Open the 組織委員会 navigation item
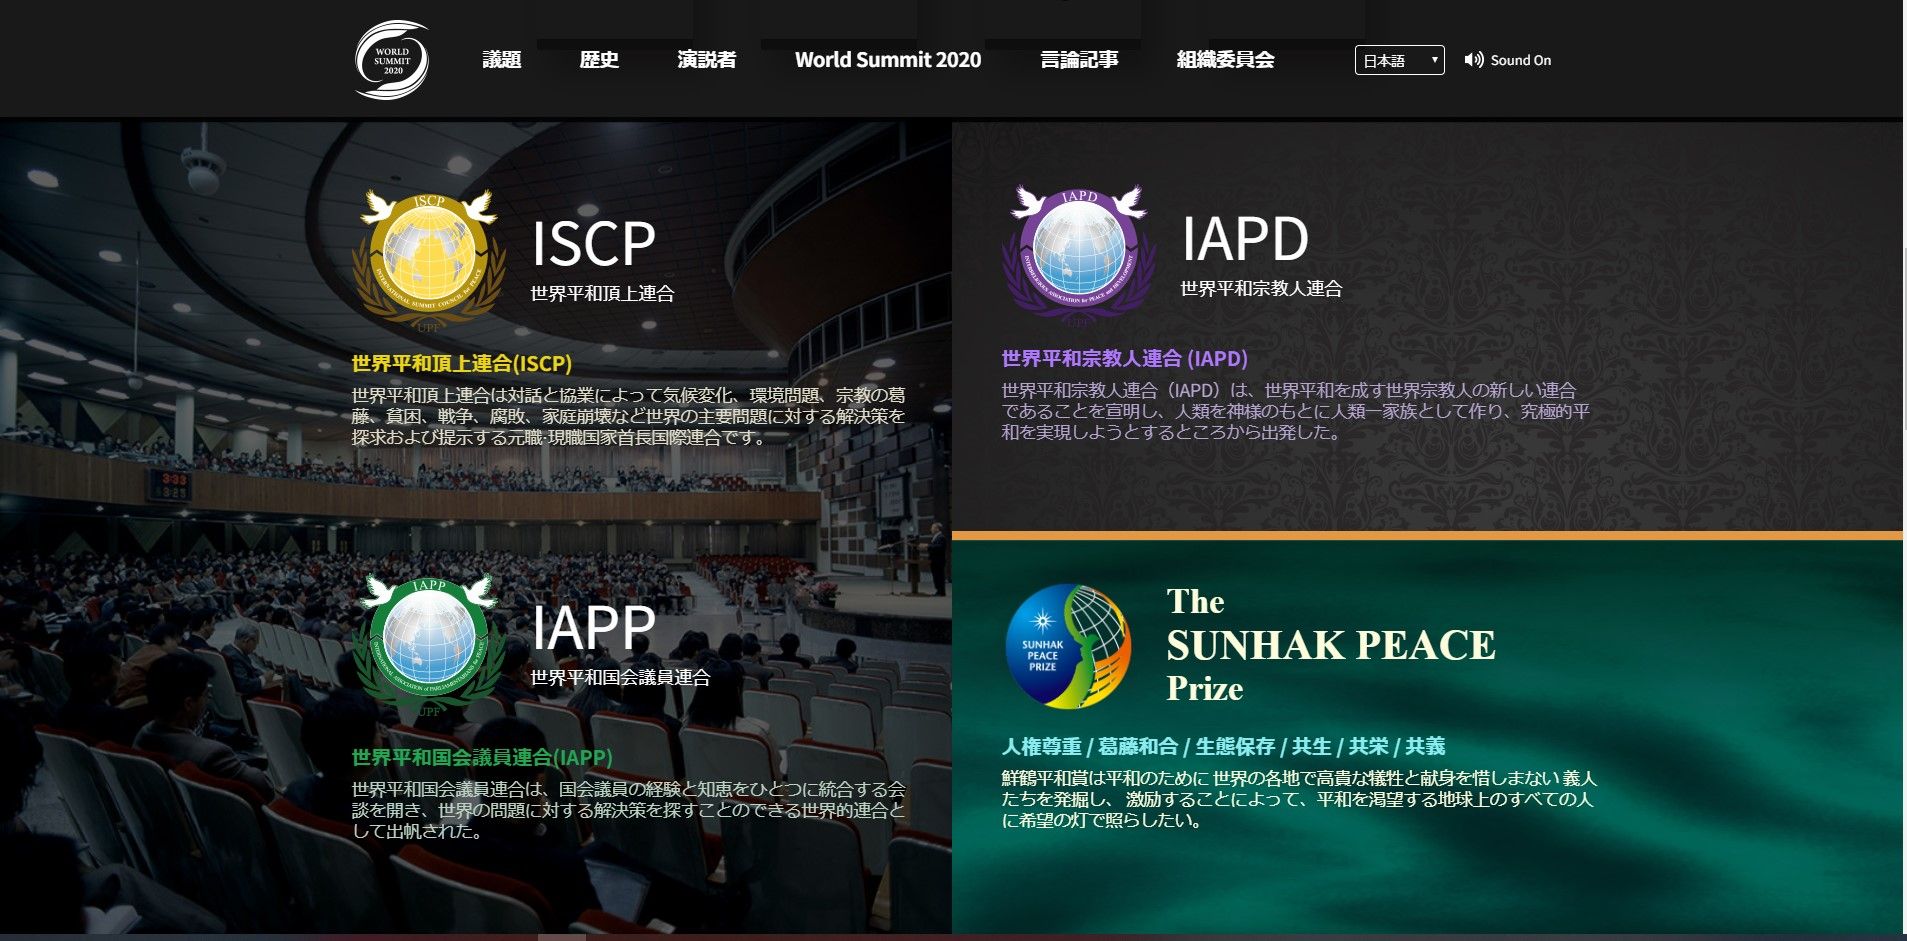The width and height of the screenshot is (1907, 941). tap(1225, 60)
